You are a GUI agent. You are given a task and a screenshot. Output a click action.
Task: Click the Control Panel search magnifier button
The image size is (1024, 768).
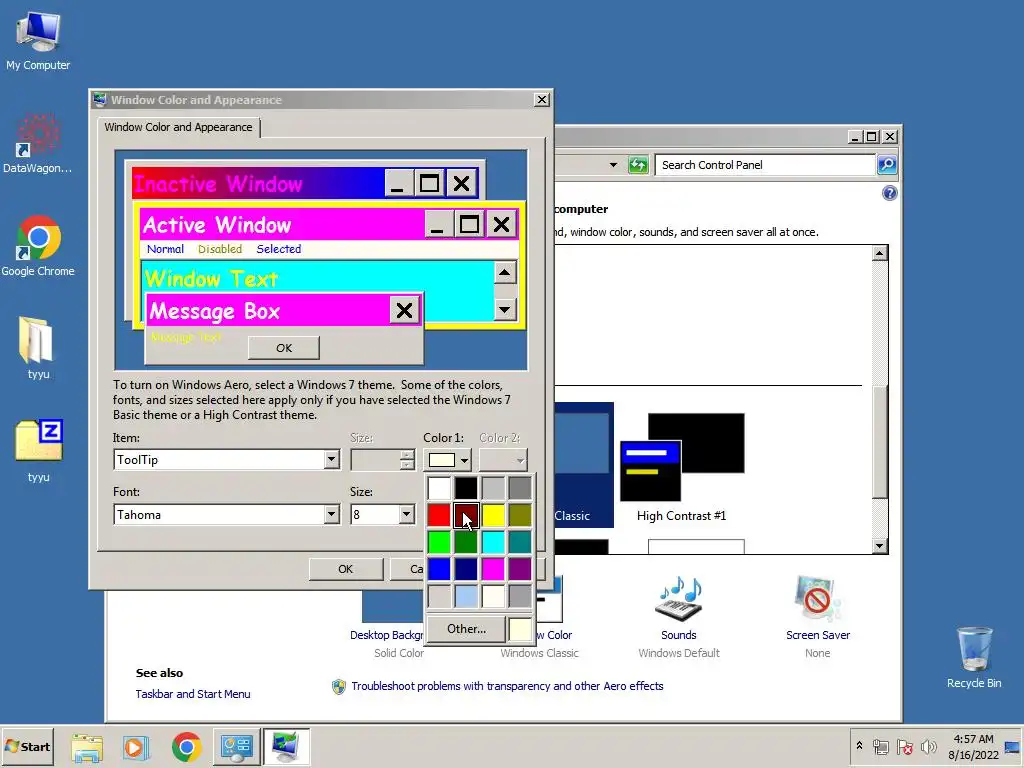click(887, 165)
